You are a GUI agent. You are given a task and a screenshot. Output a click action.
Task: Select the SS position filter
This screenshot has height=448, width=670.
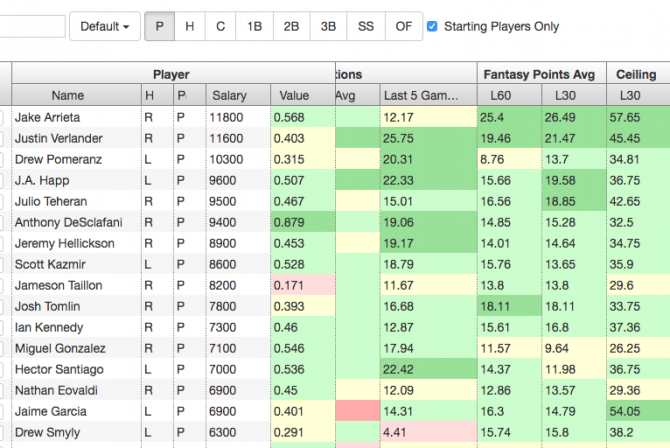pos(366,27)
